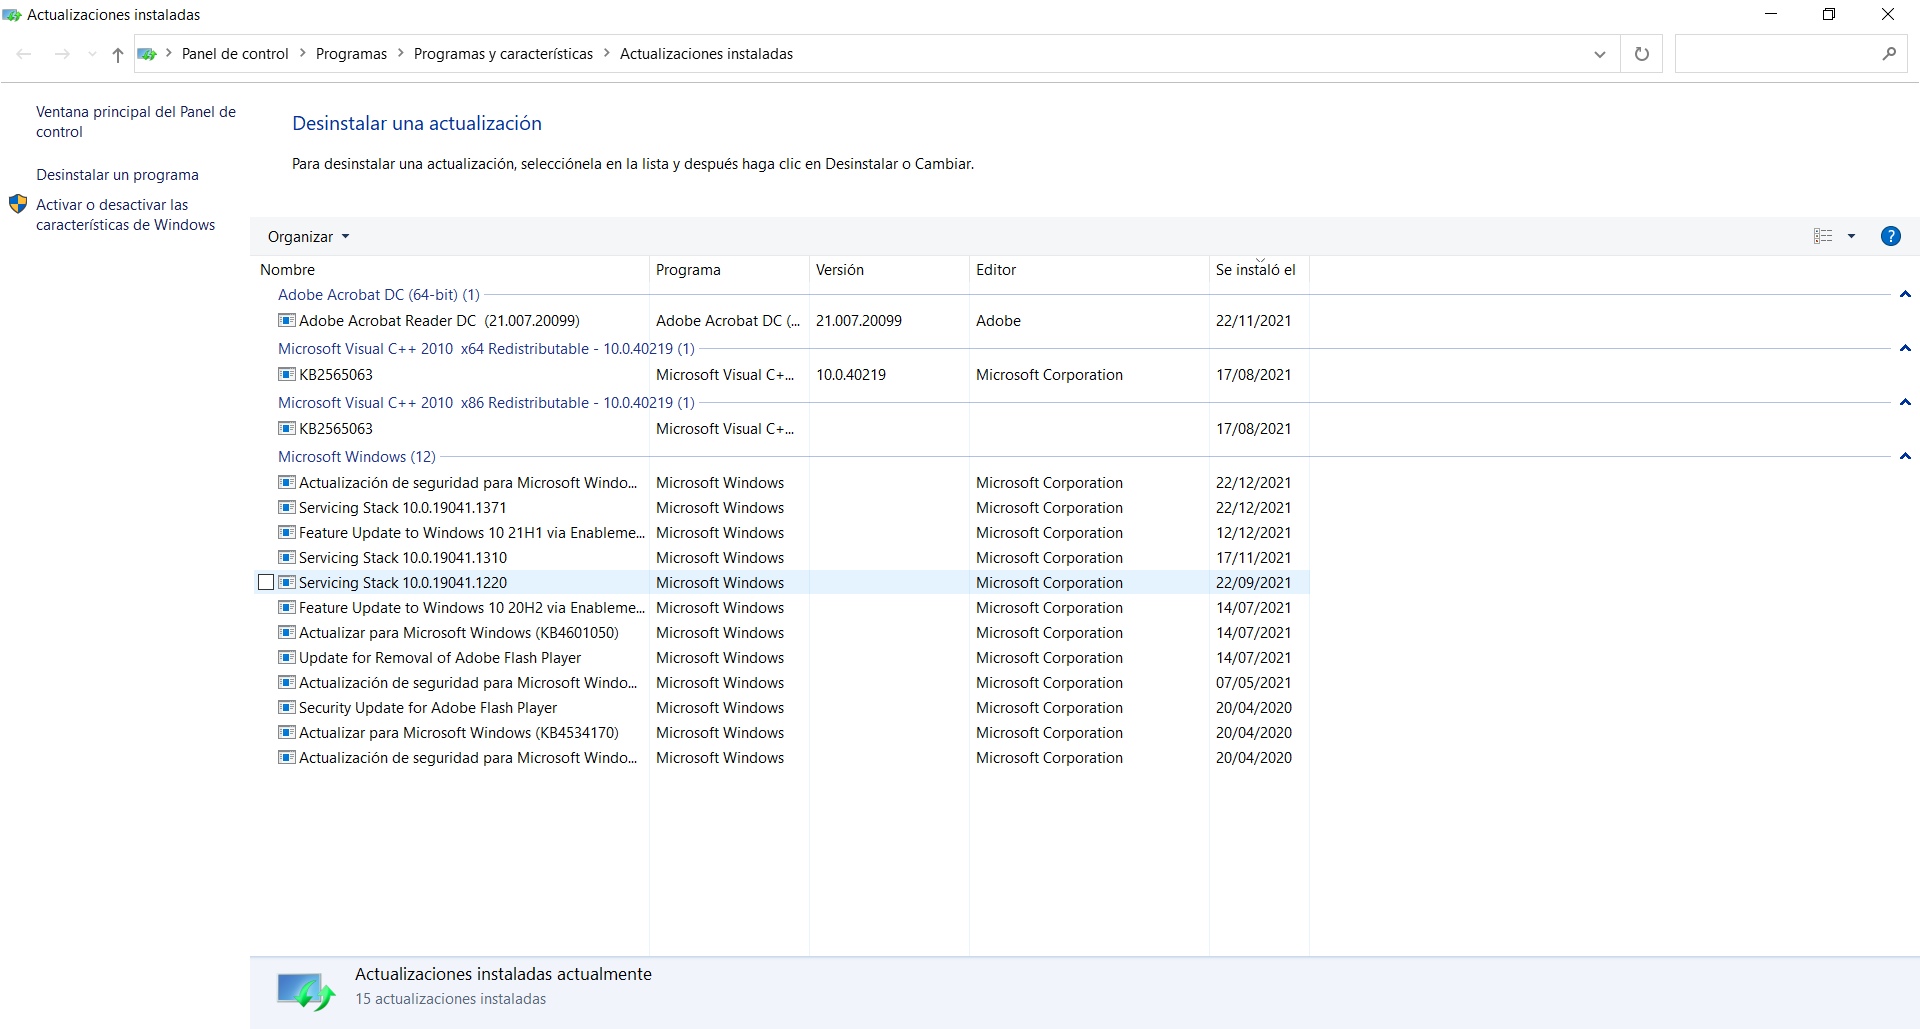Click the KB4601050 update icon

tap(287, 633)
